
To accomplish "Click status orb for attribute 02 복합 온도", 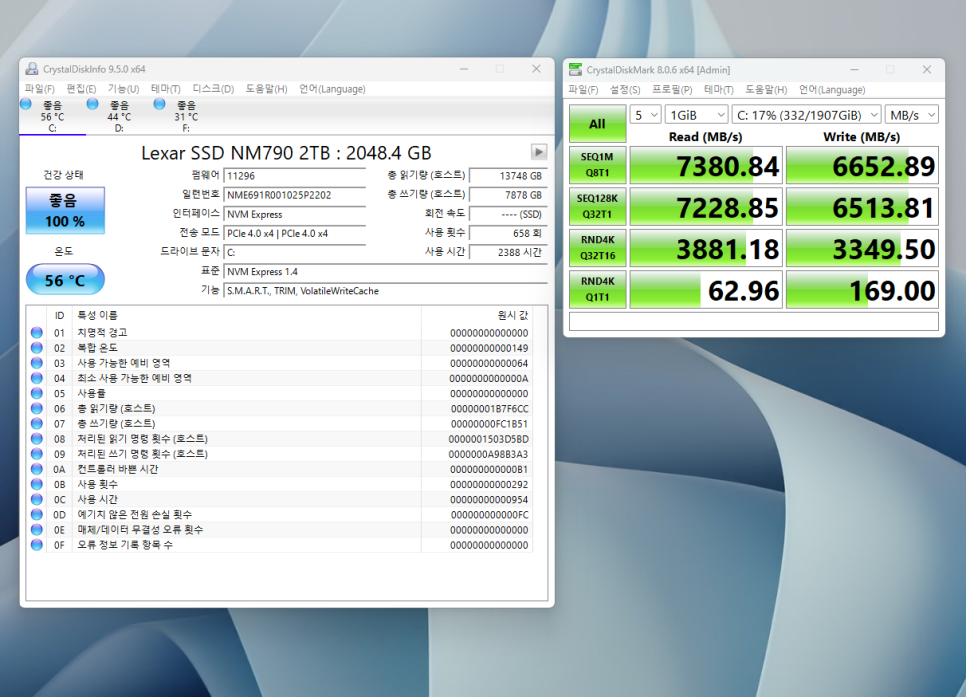I will click(x=37, y=348).
